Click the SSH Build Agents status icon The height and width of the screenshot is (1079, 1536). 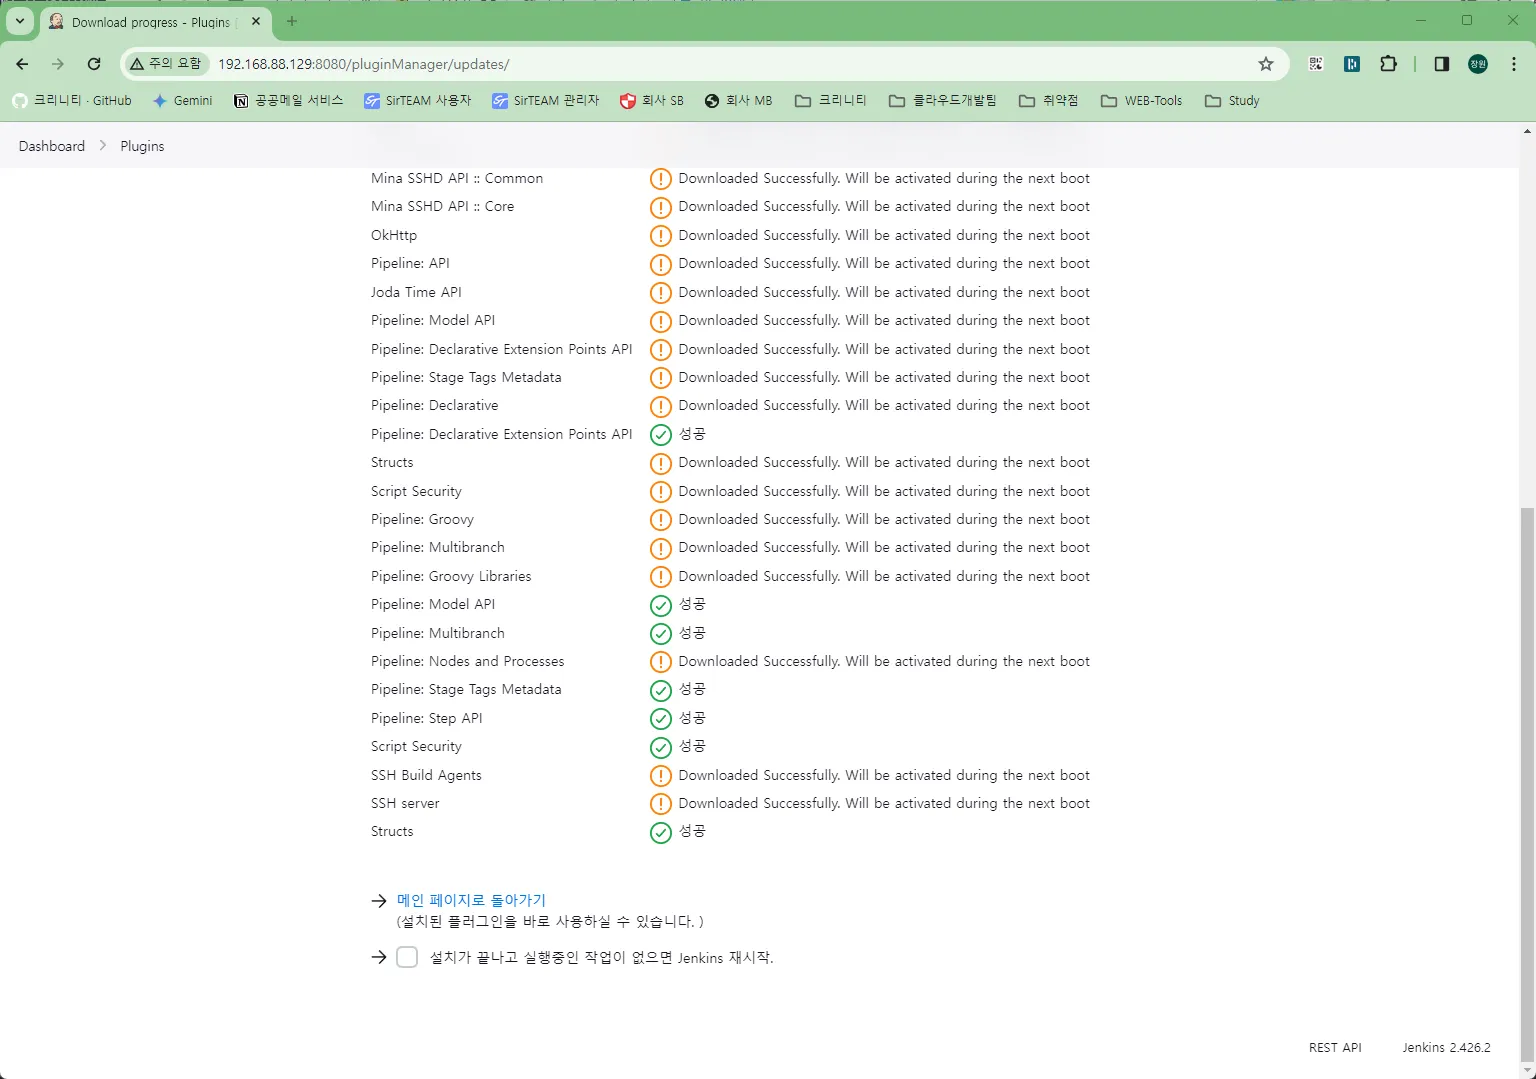660,776
